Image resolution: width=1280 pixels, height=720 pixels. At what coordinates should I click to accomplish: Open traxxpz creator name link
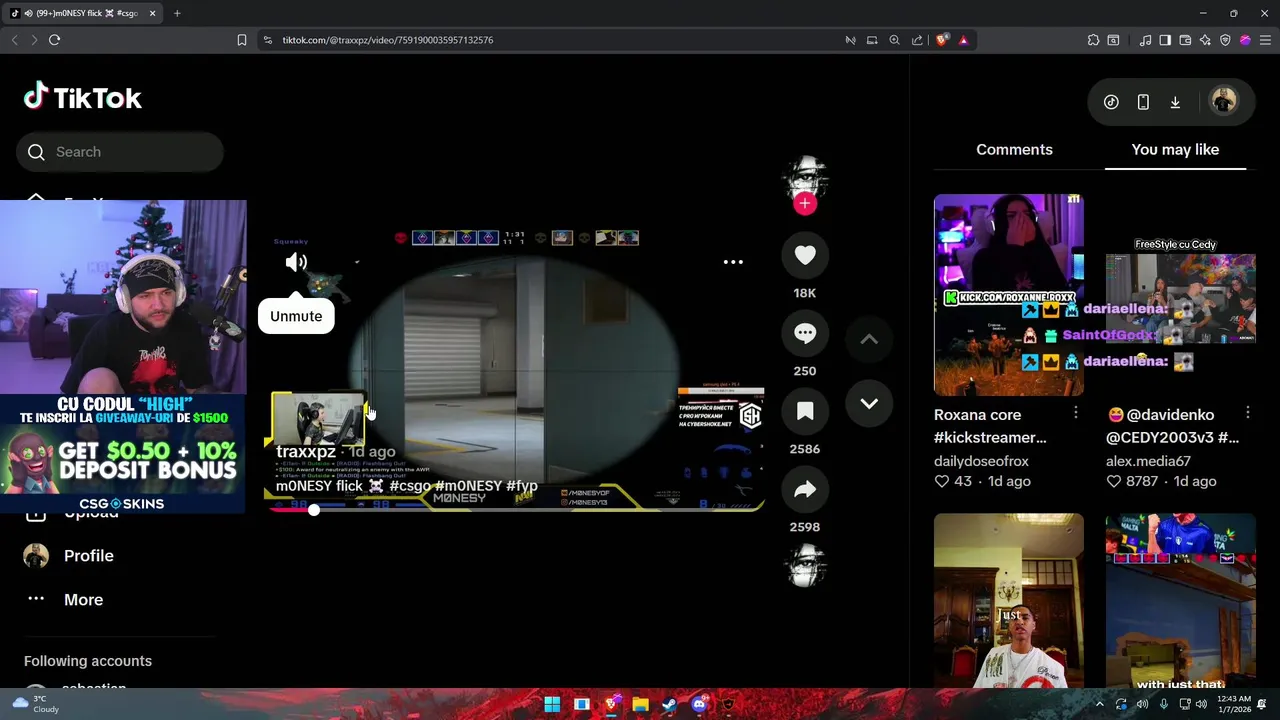306,452
